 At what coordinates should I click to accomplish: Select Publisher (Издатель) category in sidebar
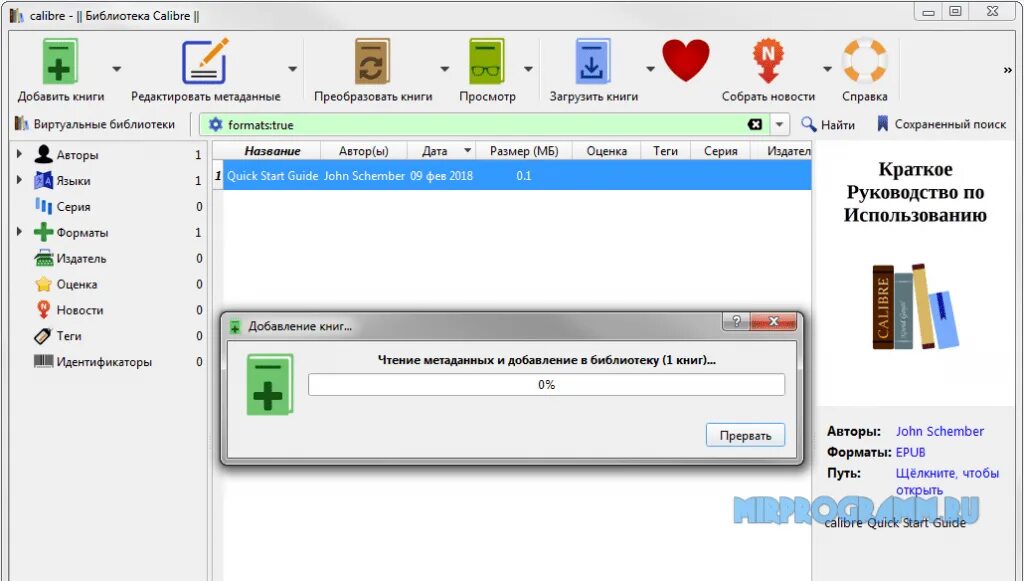click(81, 259)
